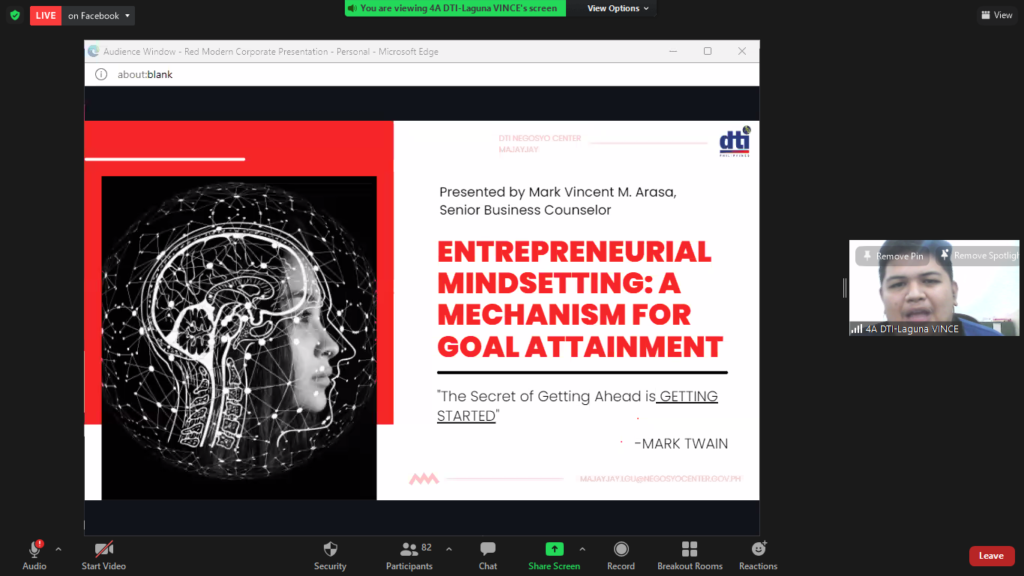The image size is (1024, 576).
Task: Click the green Share Screen icon
Action: click(553, 550)
